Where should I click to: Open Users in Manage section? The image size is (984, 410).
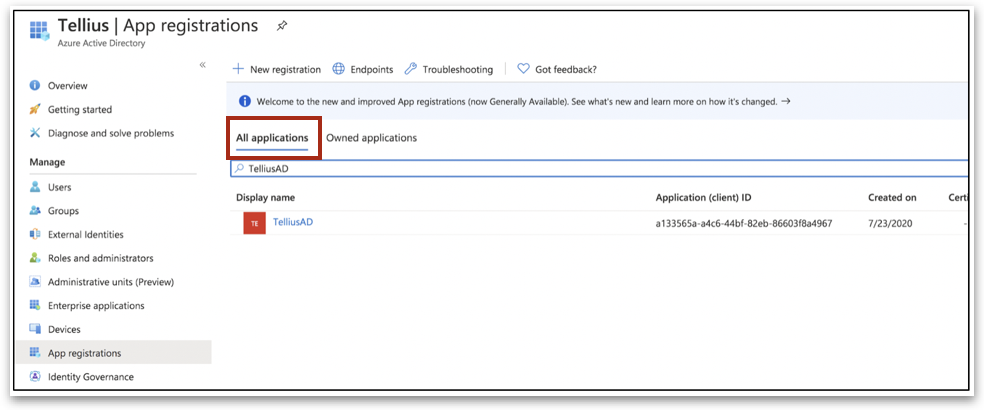point(60,187)
